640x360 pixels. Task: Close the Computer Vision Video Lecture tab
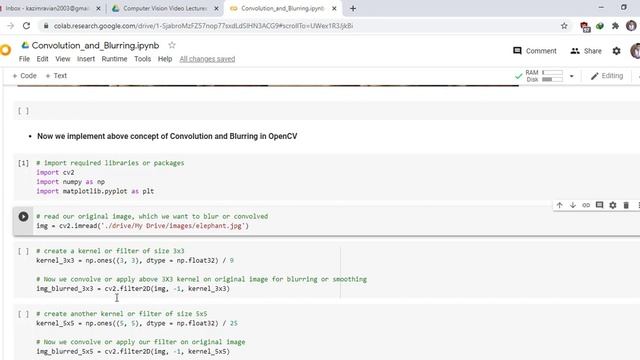pyautogui.click(x=216, y=8)
